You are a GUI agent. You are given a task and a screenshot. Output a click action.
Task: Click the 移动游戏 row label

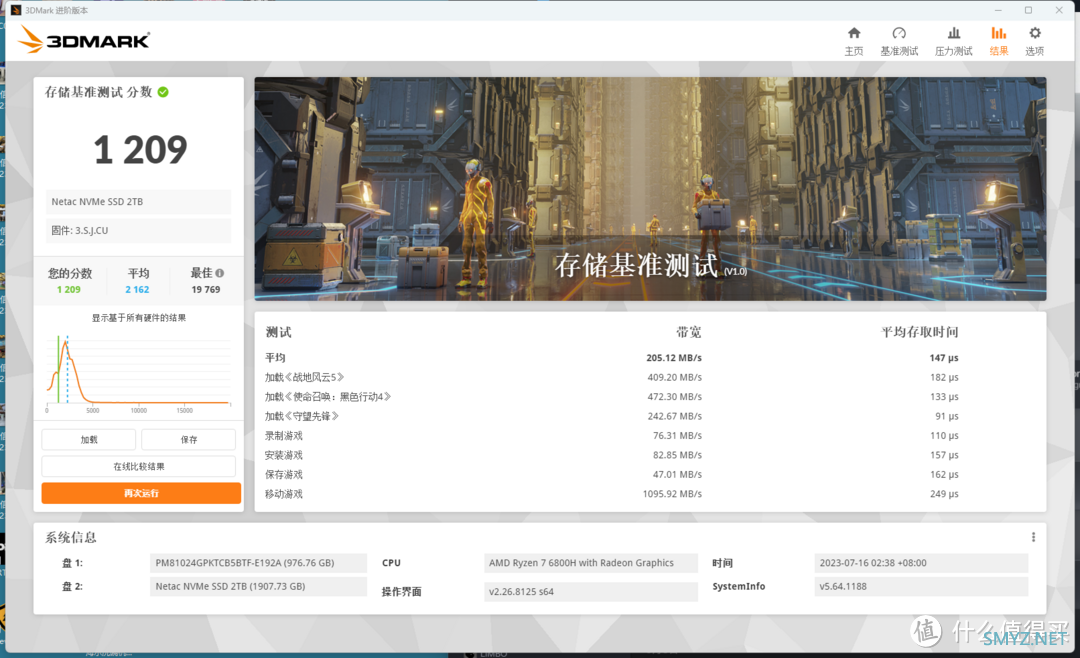(x=284, y=494)
